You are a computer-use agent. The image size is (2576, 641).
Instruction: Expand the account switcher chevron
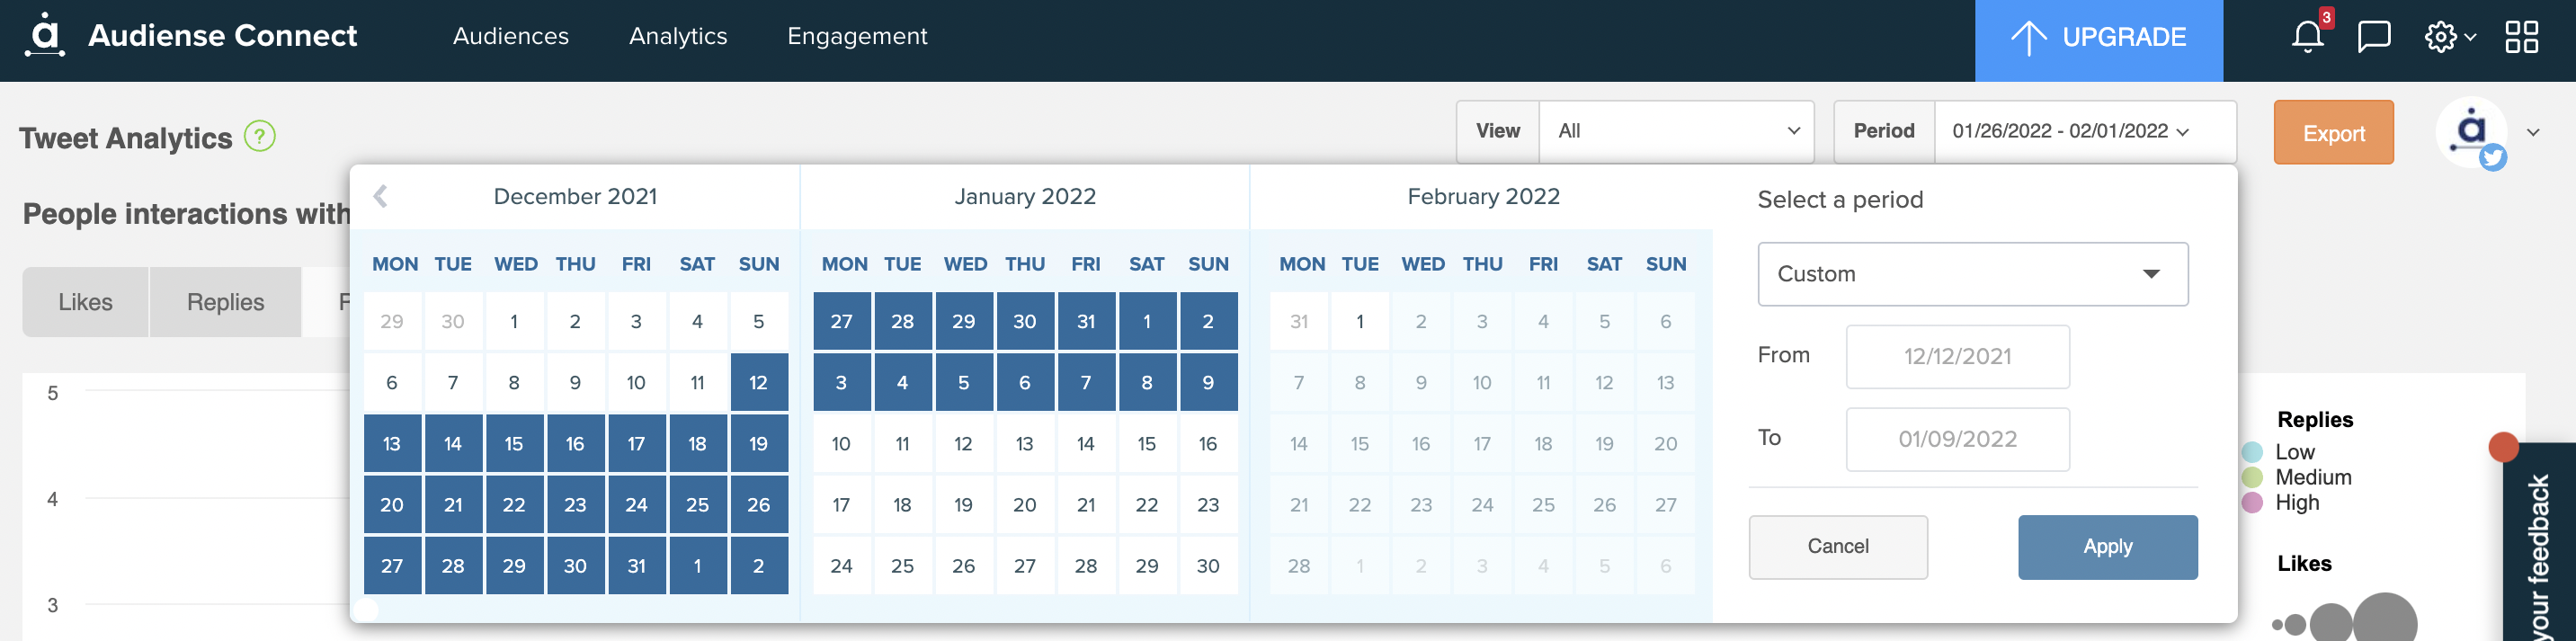[x=2533, y=132]
